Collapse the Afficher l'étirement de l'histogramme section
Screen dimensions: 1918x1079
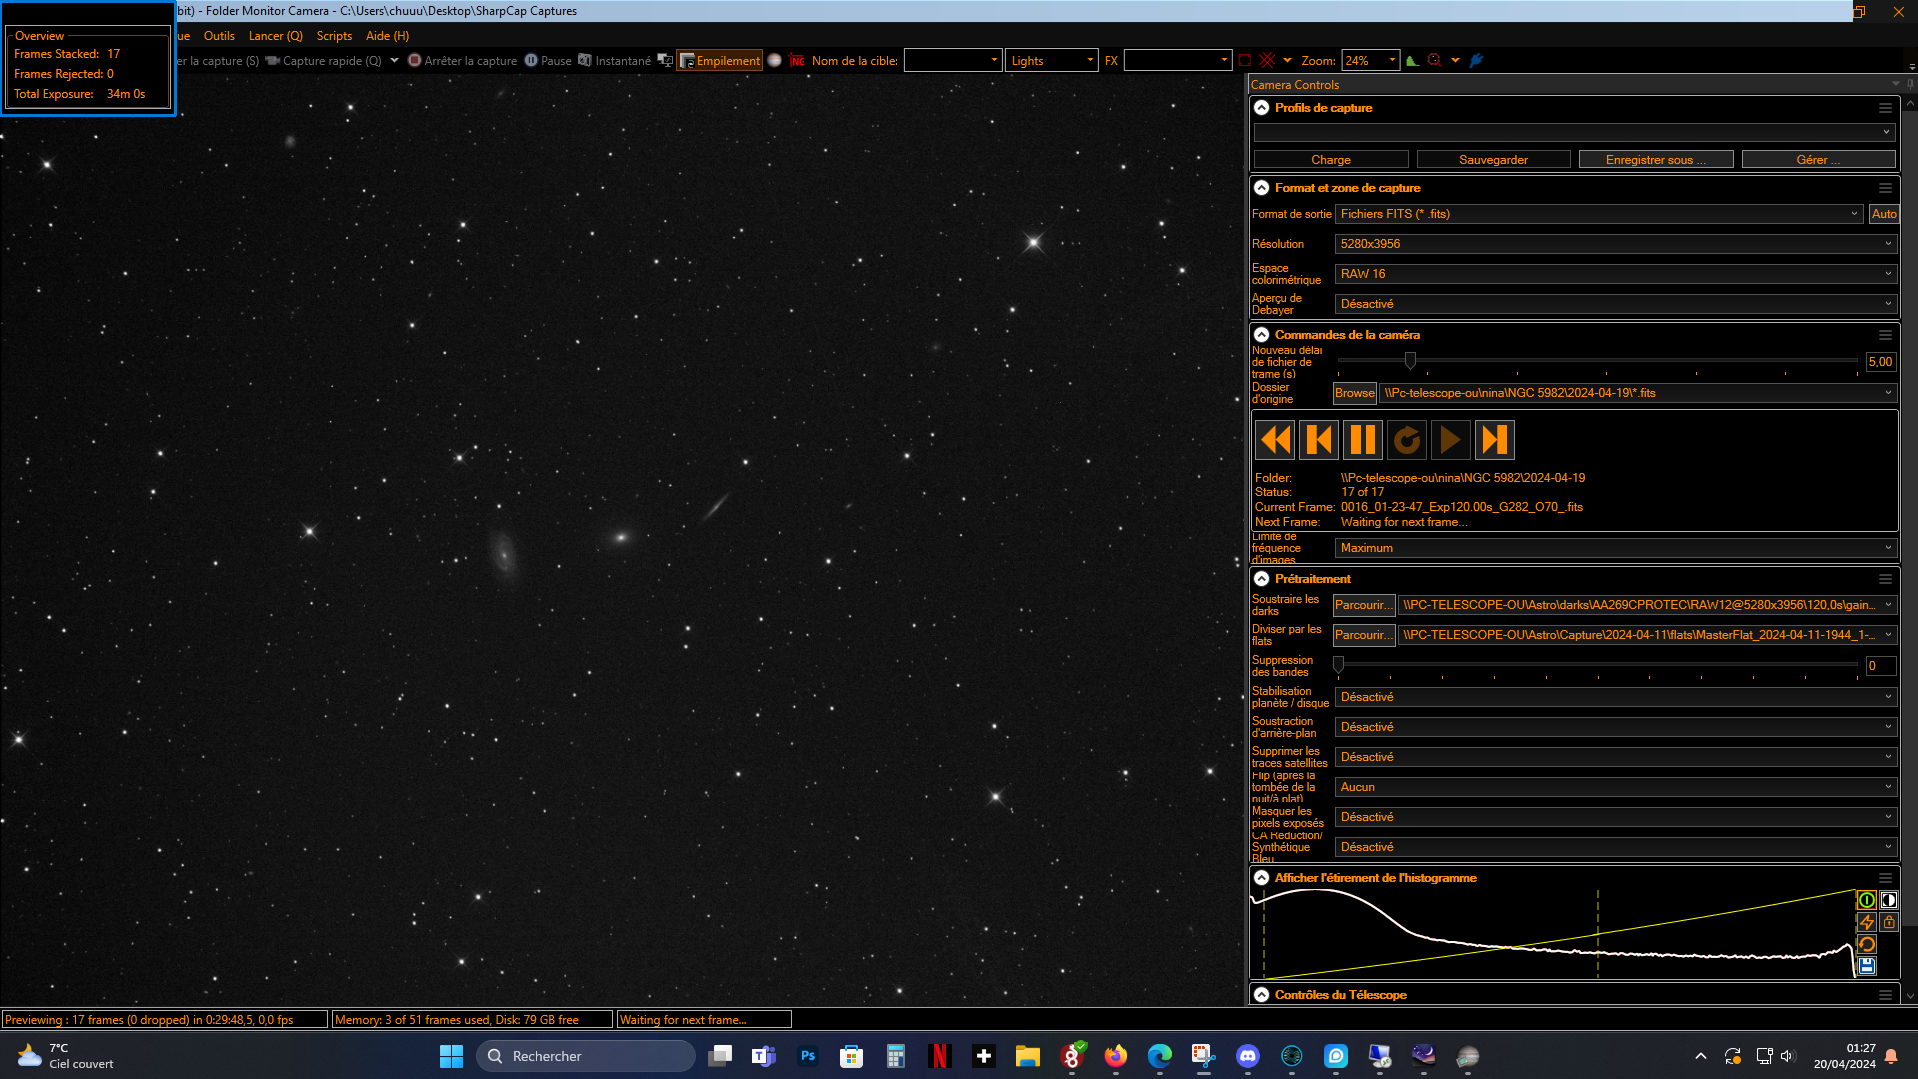pyautogui.click(x=1262, y=878)
